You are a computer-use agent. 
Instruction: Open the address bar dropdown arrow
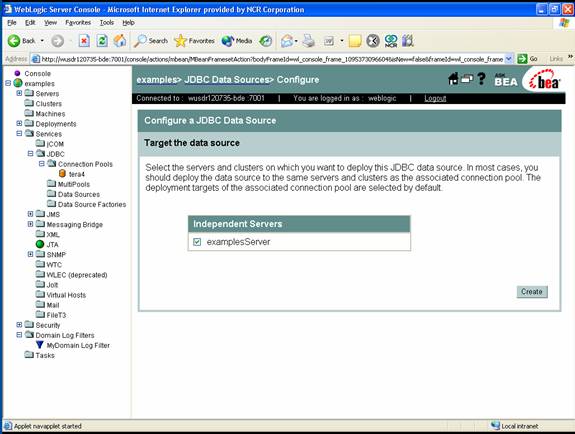point(509,59)
